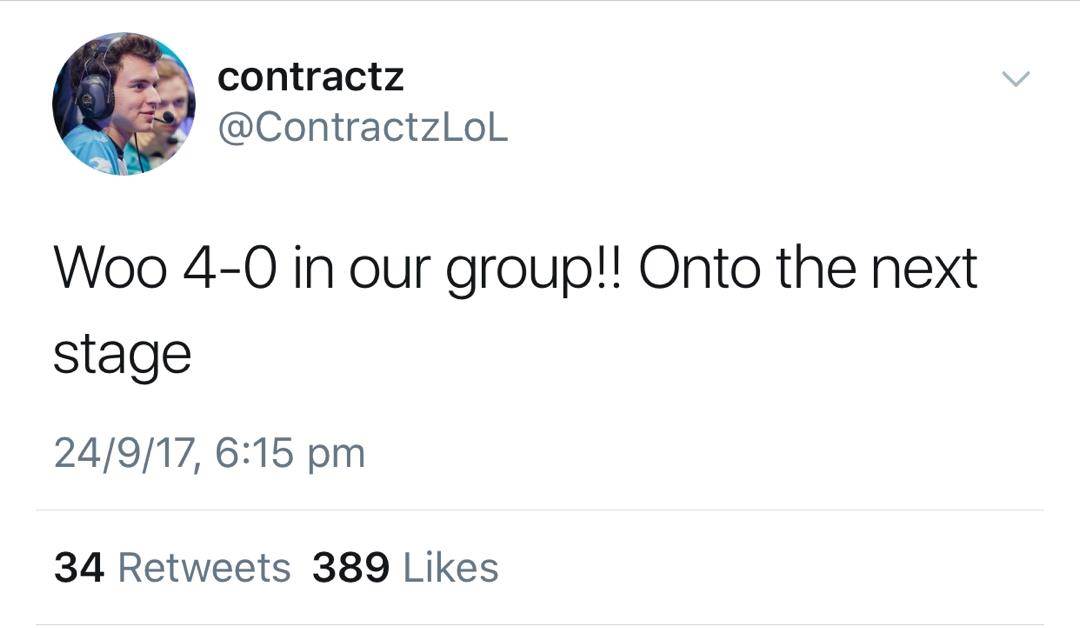Open the Retweets list label
Screen dimensions: 1080x628
(204, 568)
